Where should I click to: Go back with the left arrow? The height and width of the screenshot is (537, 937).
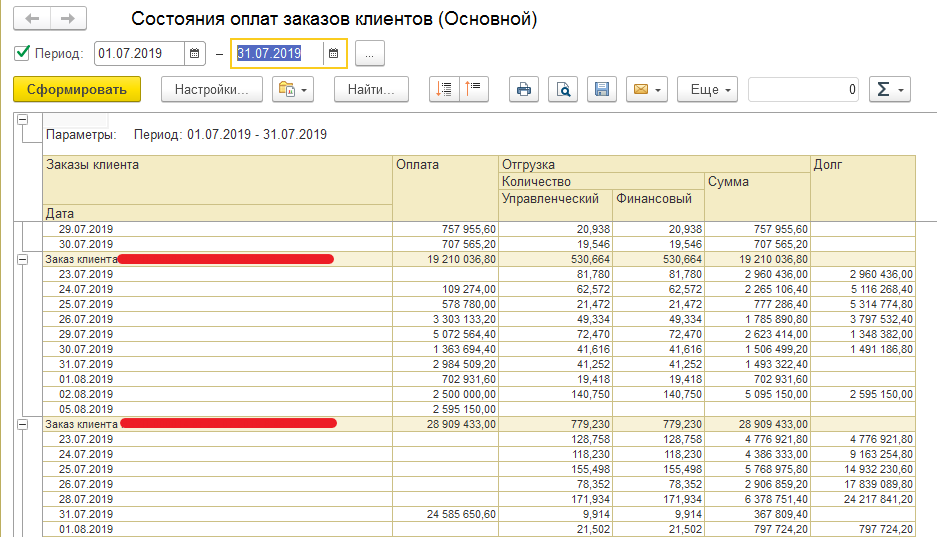click(x=33, y=19)
